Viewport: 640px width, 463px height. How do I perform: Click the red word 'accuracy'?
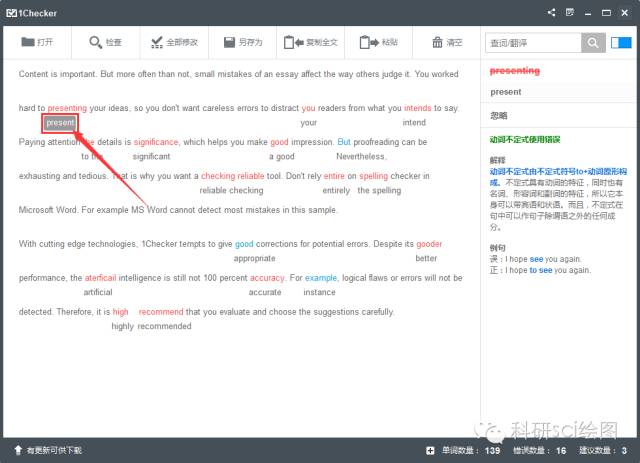tap(267, 278)
